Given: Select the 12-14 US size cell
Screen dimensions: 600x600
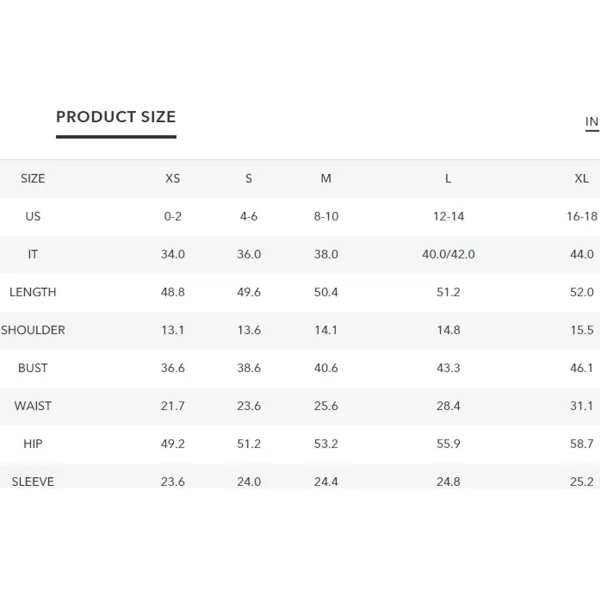Looking at the screenshot, I should tap(448, 216).
